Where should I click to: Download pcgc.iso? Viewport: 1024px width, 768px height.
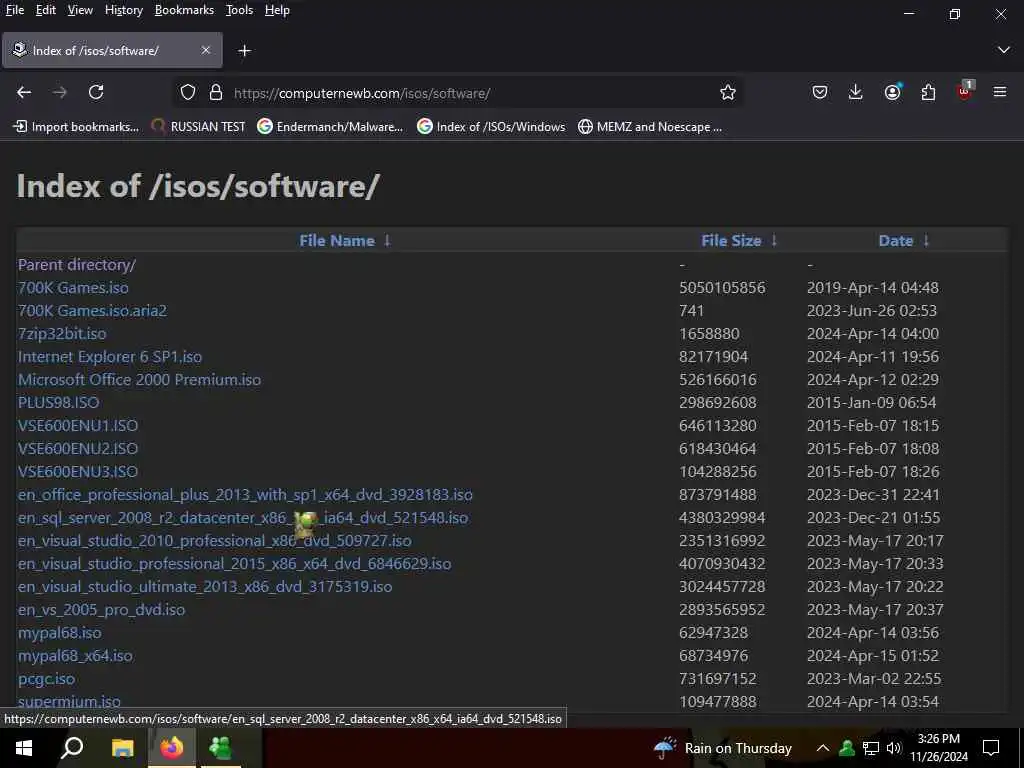pyautogui.click(x=46, y=679)
